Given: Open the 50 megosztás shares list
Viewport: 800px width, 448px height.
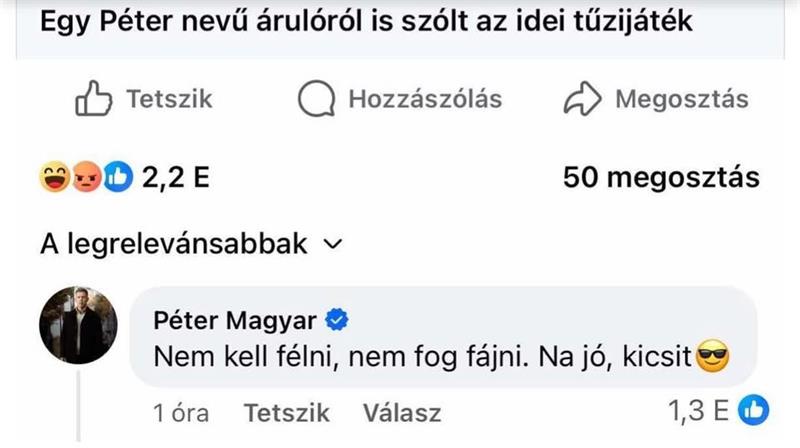Looking at the screenshot, I should tap(660, 179).
